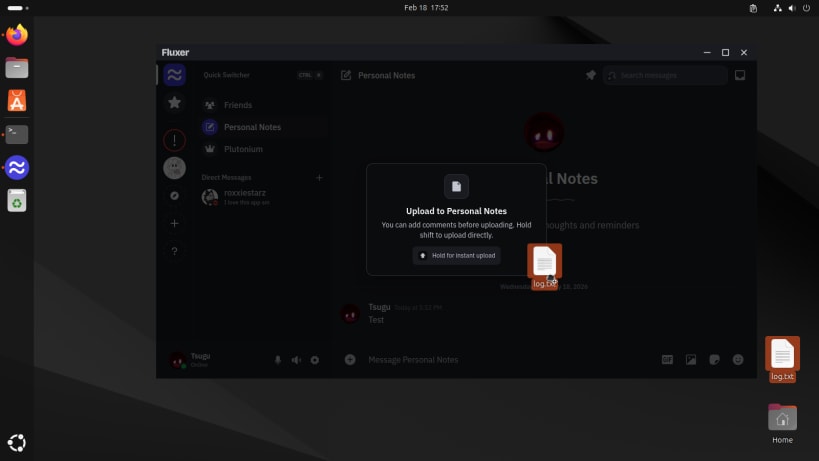Open Quick Switcher search field
Screen dimensions: 819x461
(x=263, y=75)
